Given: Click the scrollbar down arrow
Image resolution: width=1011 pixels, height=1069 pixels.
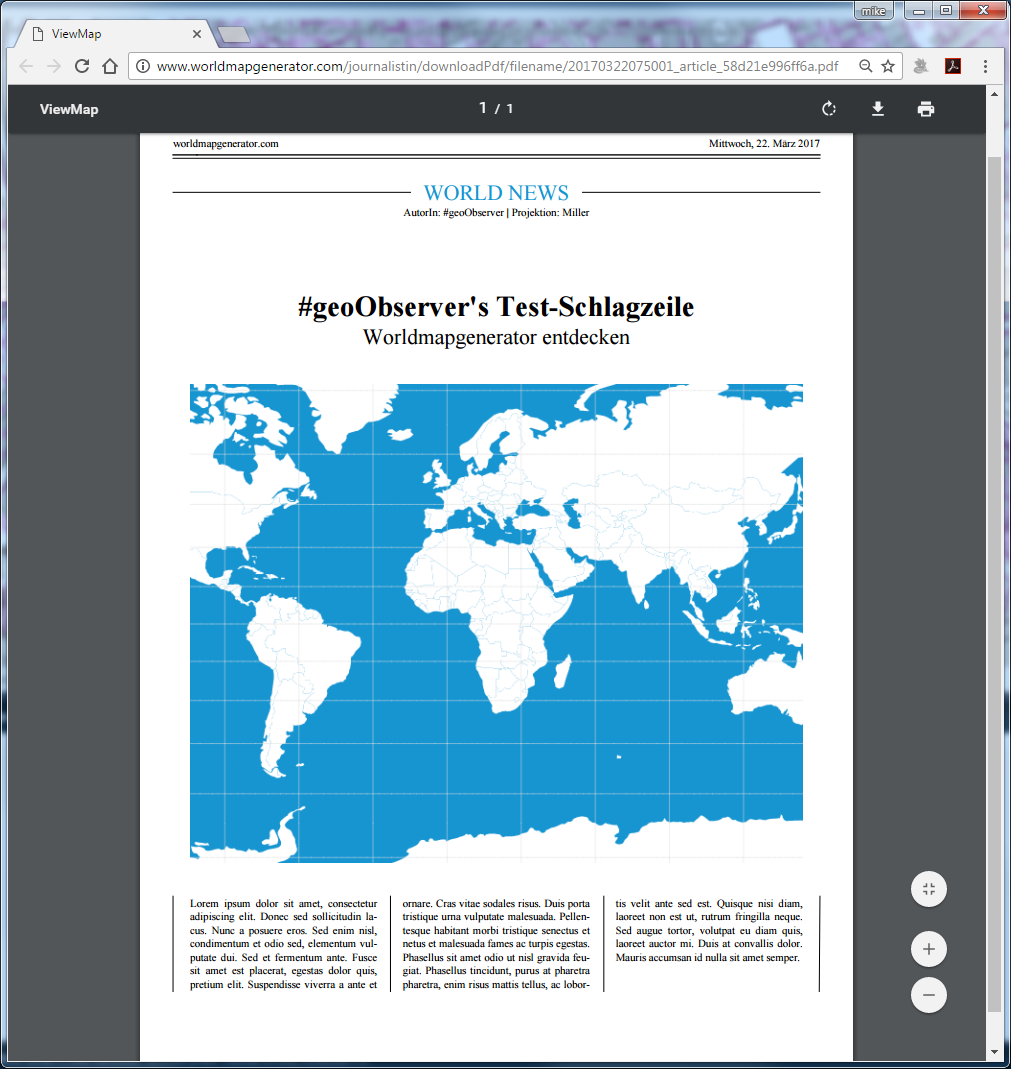Looking at the screenshot, I should click(x=995, y=1053).
